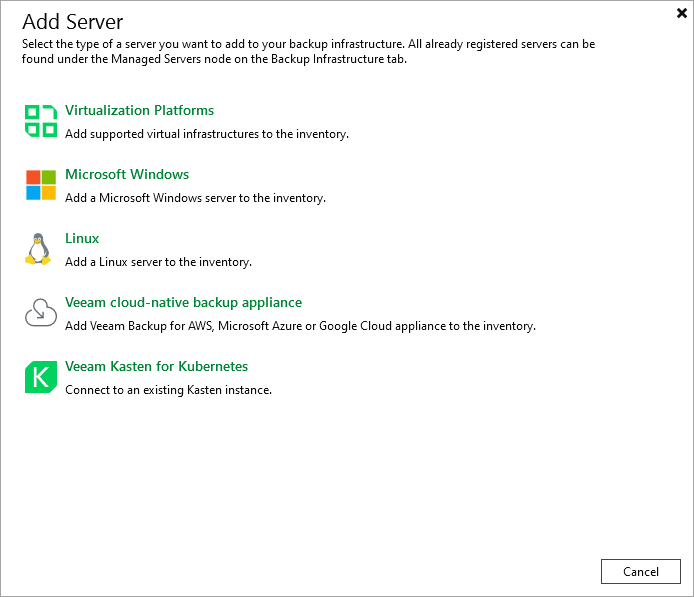Click the cloud-native backup appliance cloud icon
The image size is (694, 597).
[41, 312]
